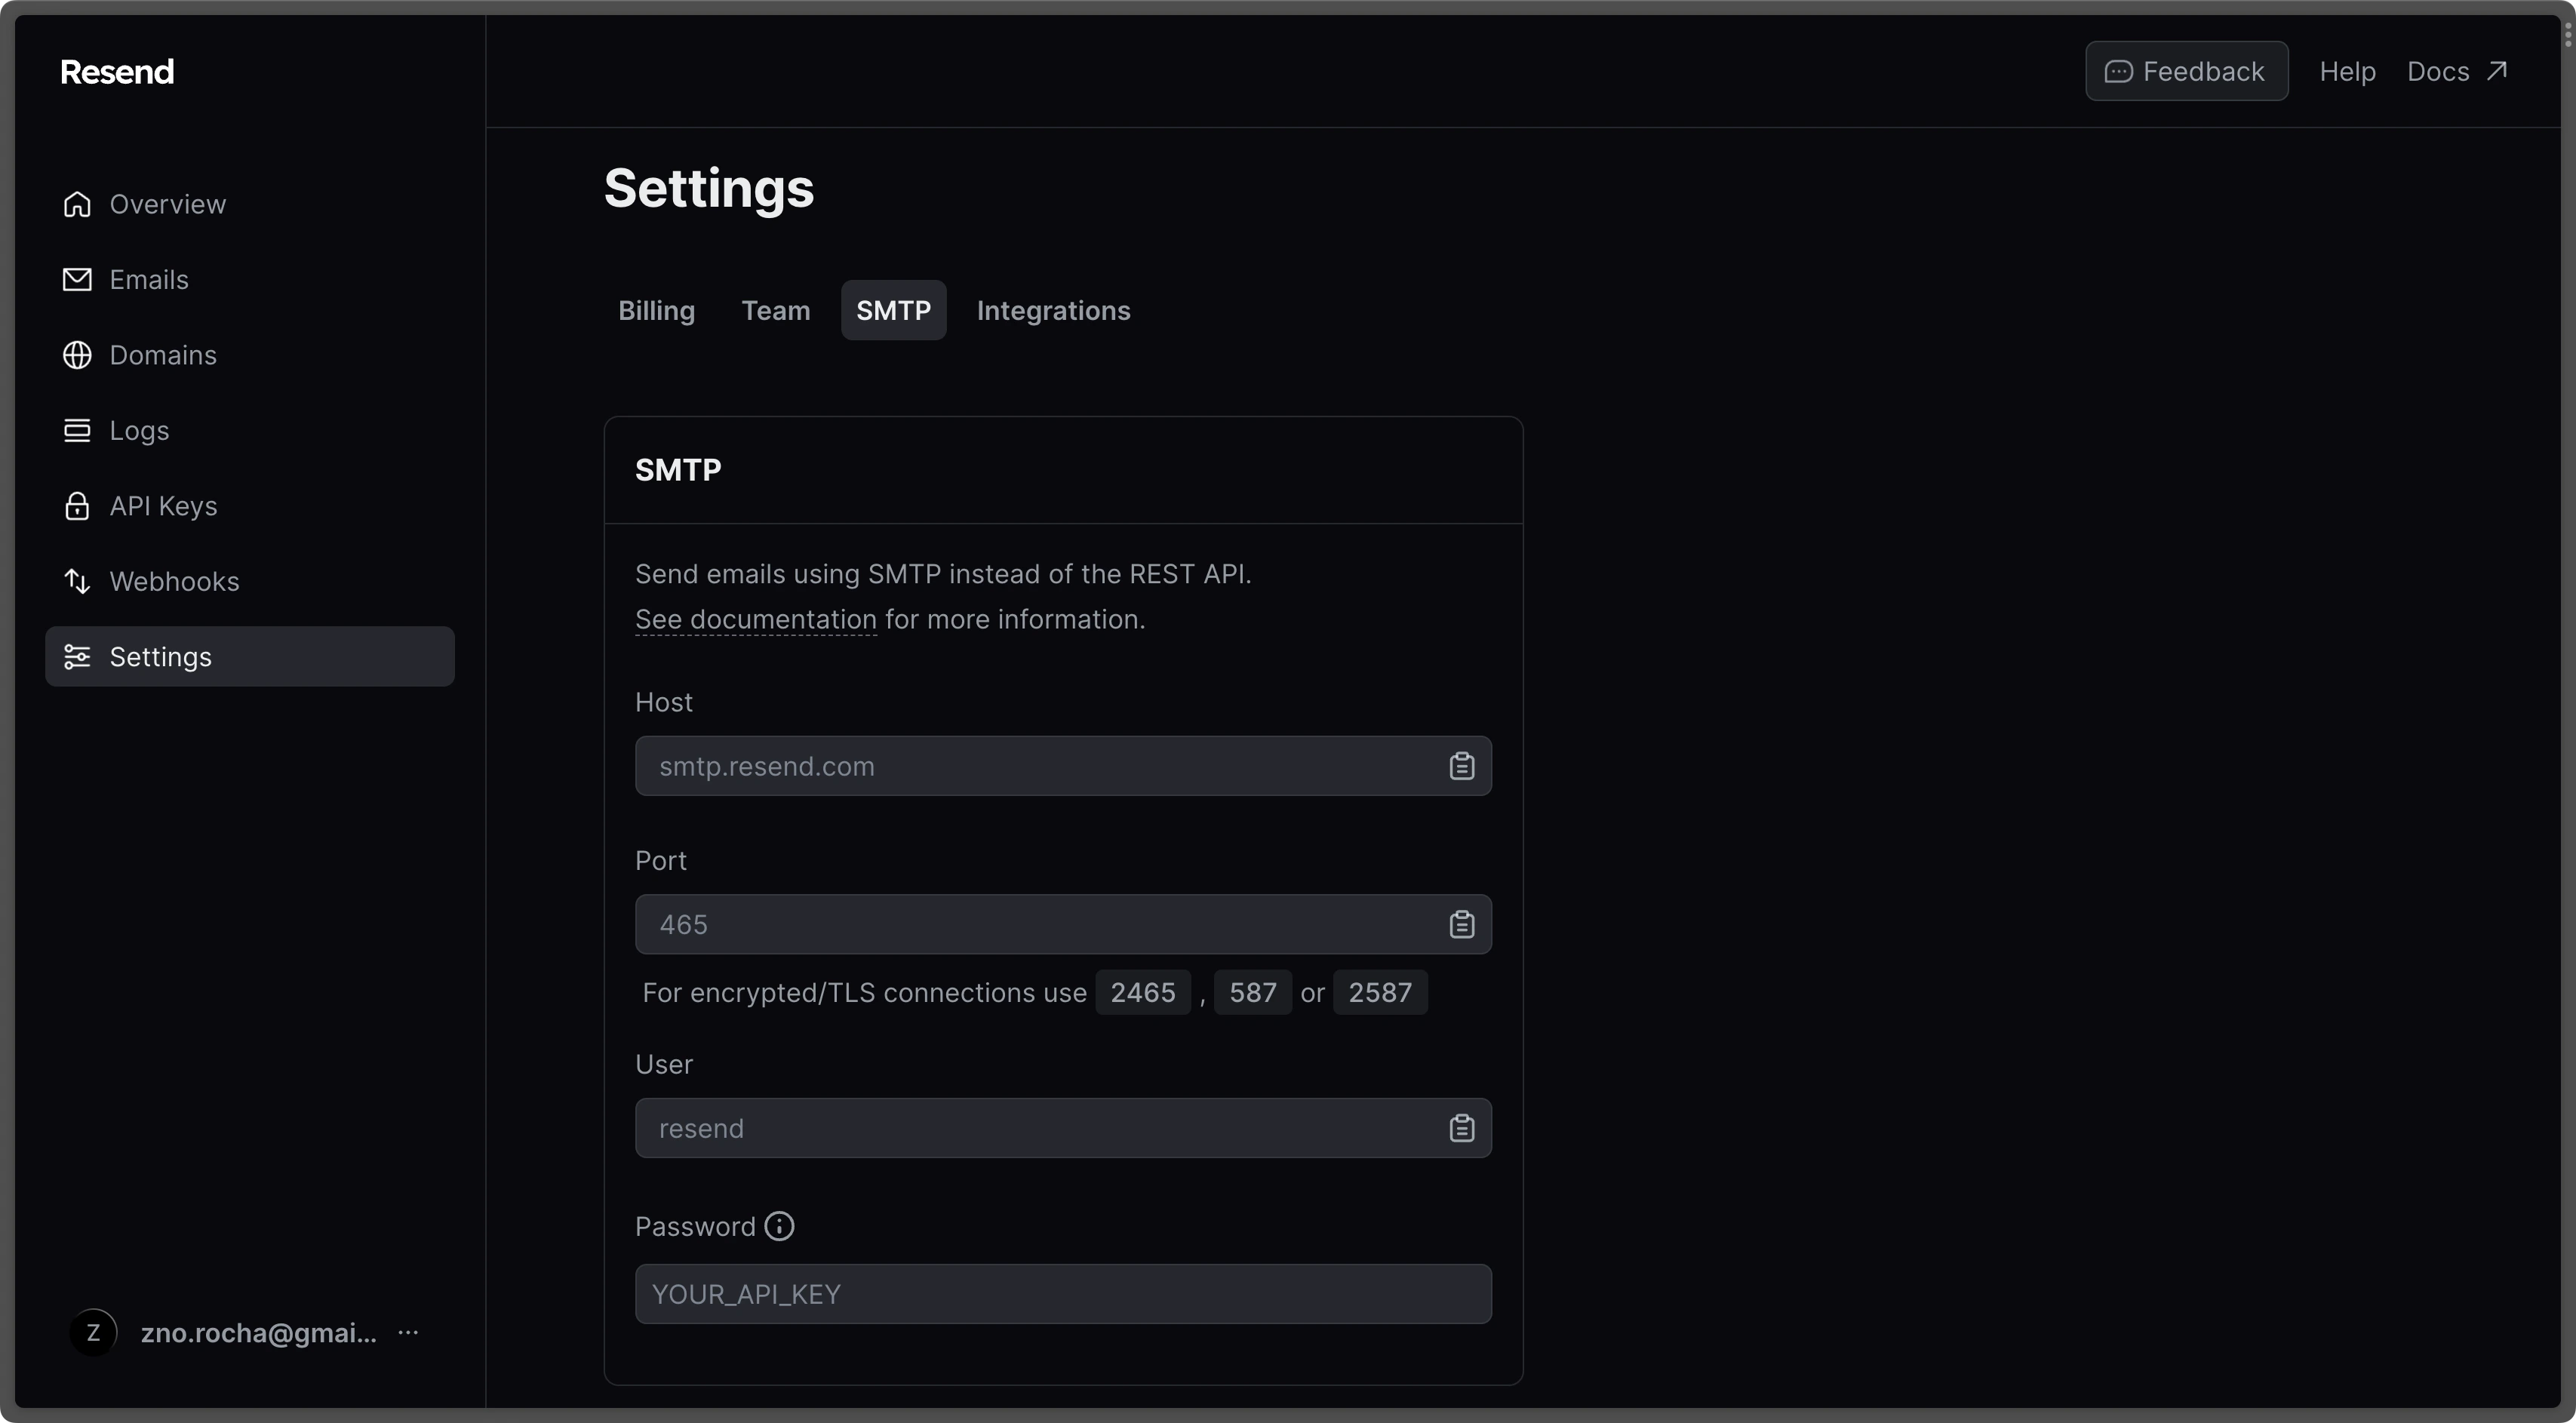The height and width of the screenshot is (1423, 2576).
Task: Click the Domains globe icon
Action: [77, 355]
